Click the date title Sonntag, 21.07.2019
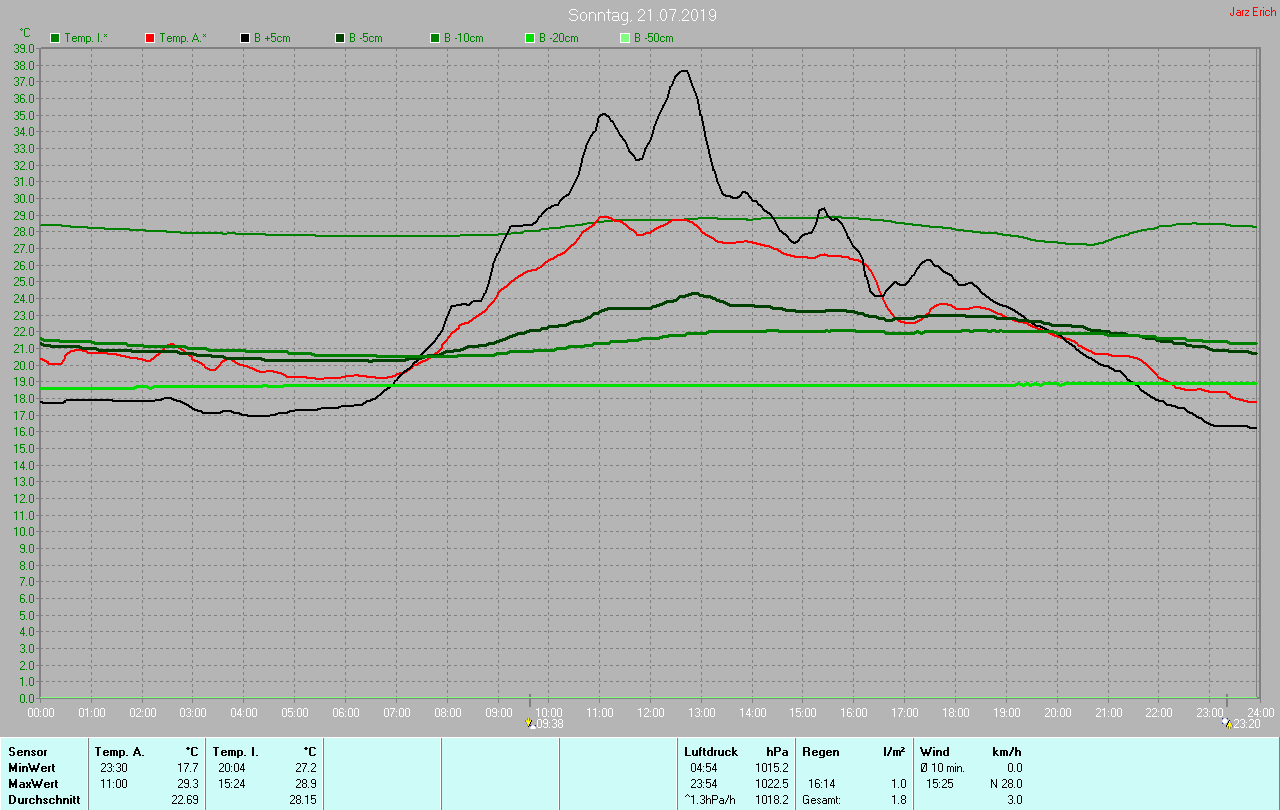The image size is (1280, 810). pyautogui.click(x=642, y=15)
